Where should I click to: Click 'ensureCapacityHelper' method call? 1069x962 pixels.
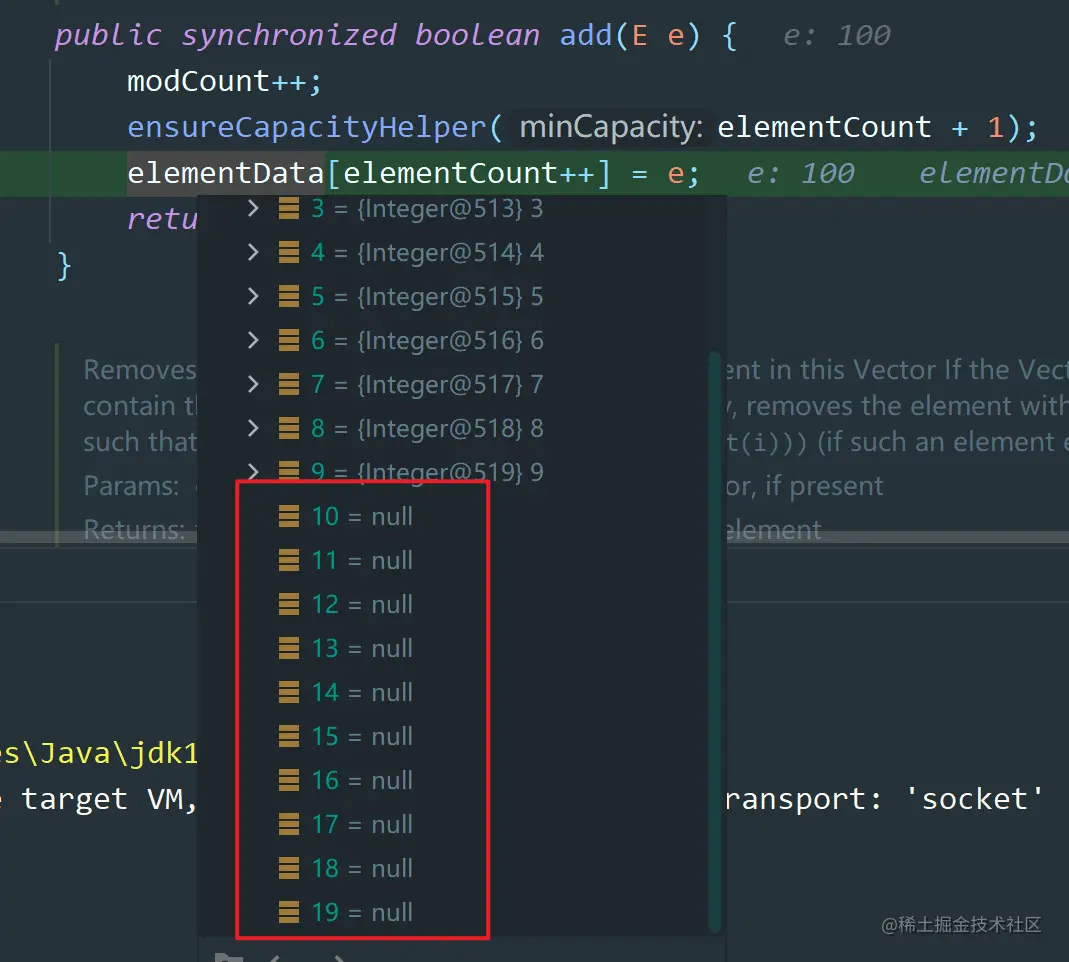(306, 127)
